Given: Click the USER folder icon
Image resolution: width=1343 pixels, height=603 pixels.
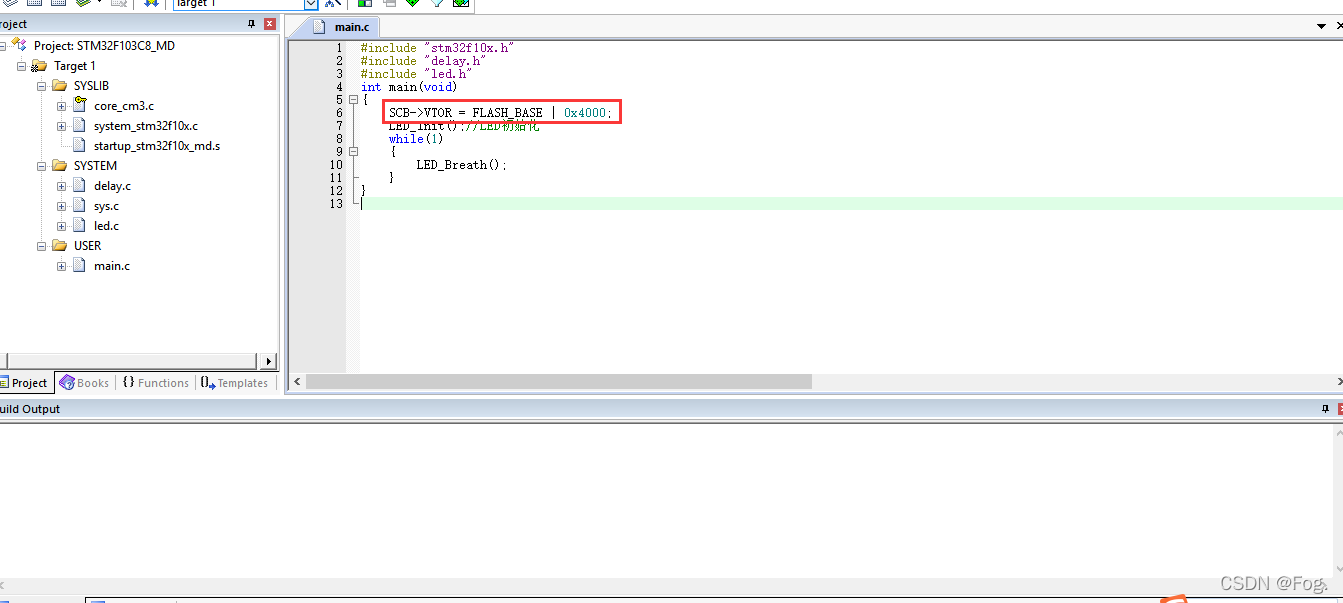Looking at the screenshot, I should [59, 246].
